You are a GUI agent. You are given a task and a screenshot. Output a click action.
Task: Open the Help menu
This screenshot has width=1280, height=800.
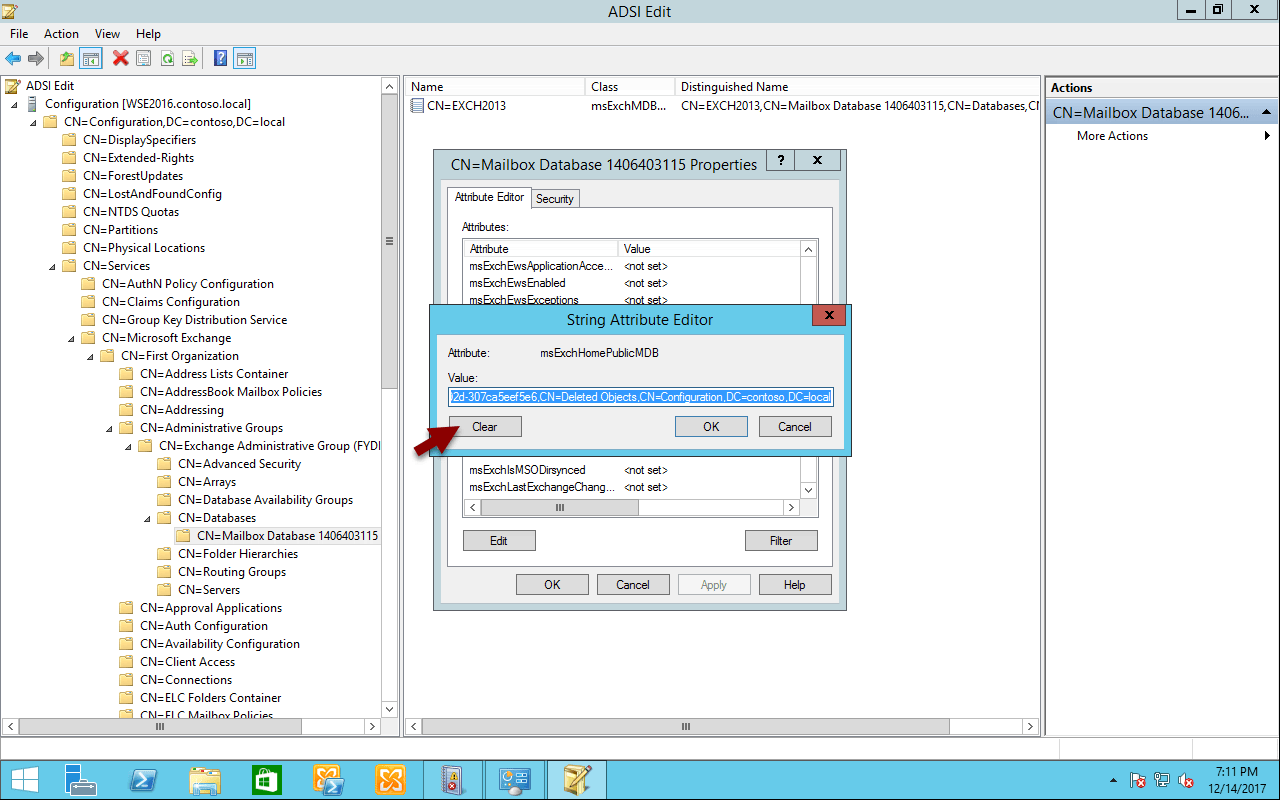pos(148,34)
